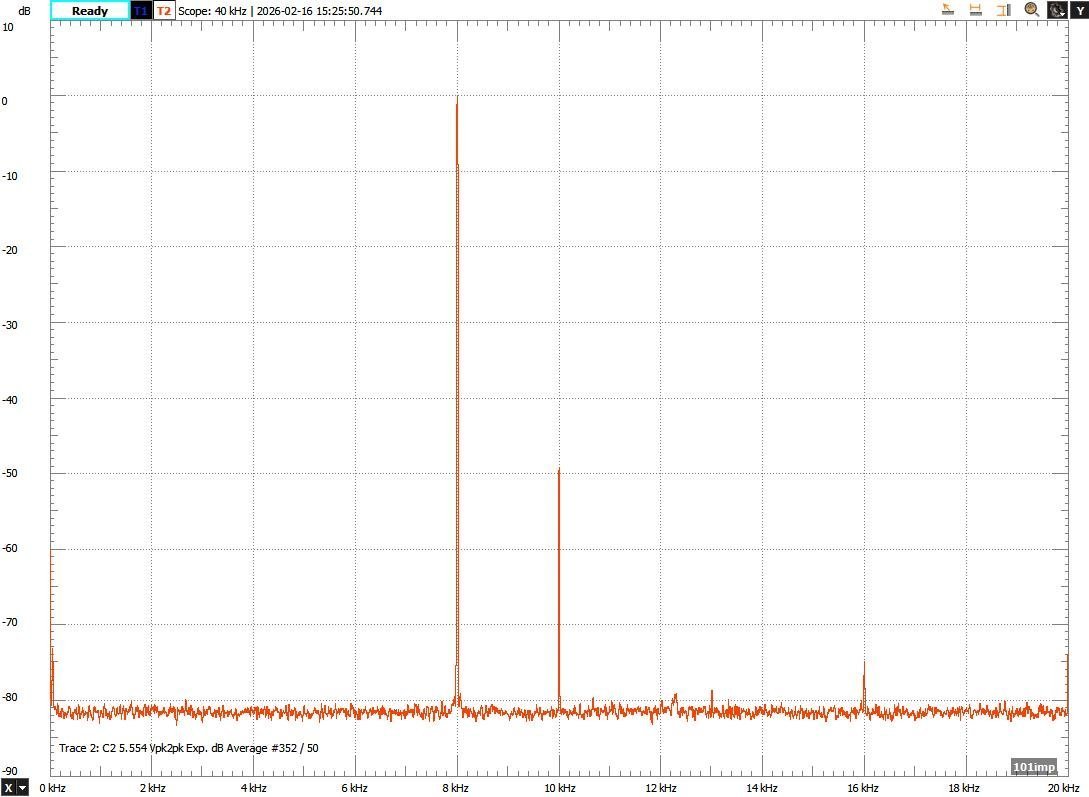Open the dark display options dropdown icon
This screenshot has height=797, width=1089.
[1057, 10]
